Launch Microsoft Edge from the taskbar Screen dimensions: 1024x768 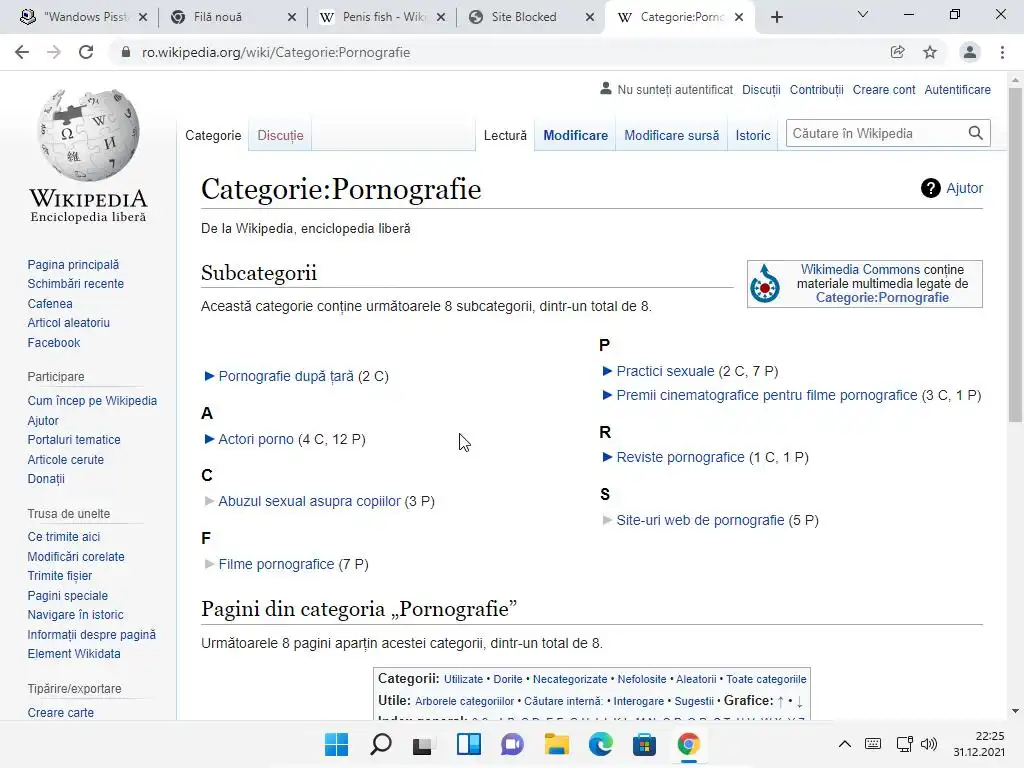tap(601, 744)
